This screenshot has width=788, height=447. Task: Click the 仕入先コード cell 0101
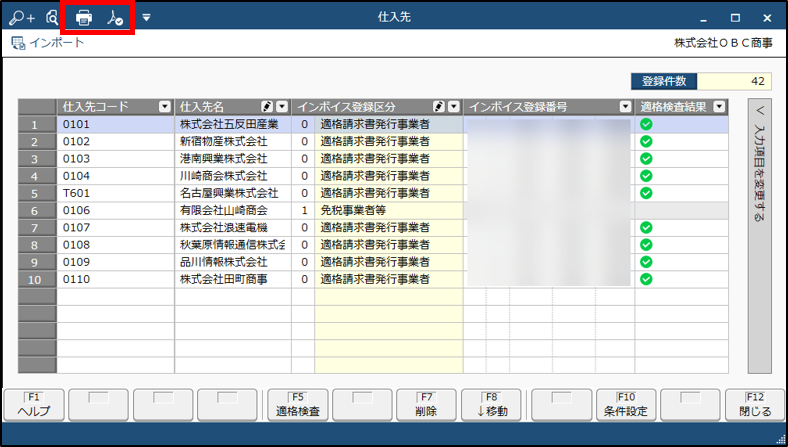[116, 124]
